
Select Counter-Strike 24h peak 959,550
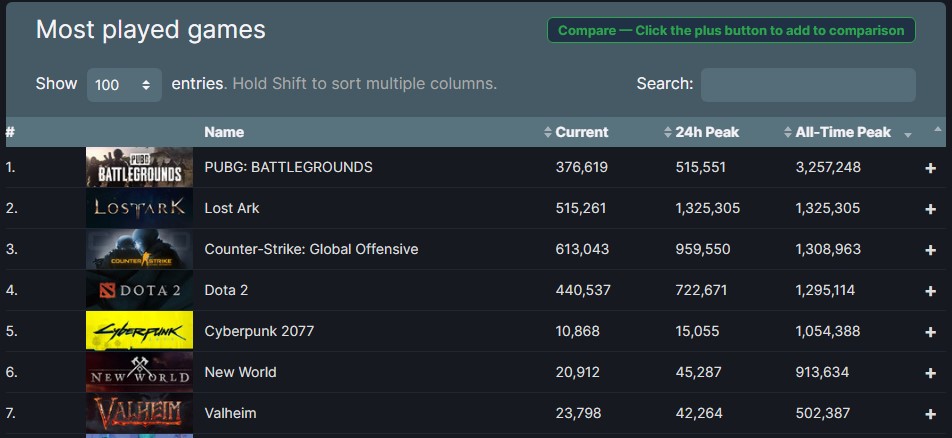click(703, 249)
